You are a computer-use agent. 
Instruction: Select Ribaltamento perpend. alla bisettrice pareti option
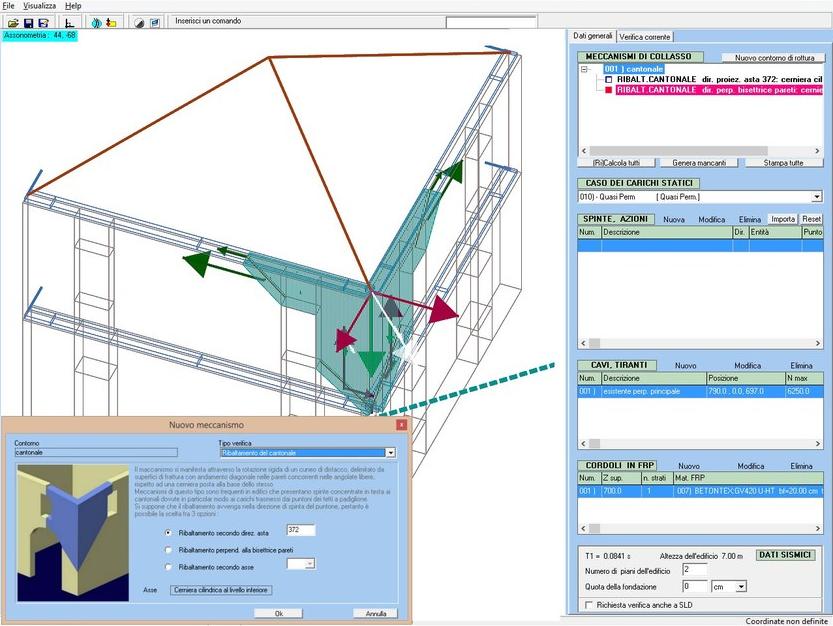point(167,550)
